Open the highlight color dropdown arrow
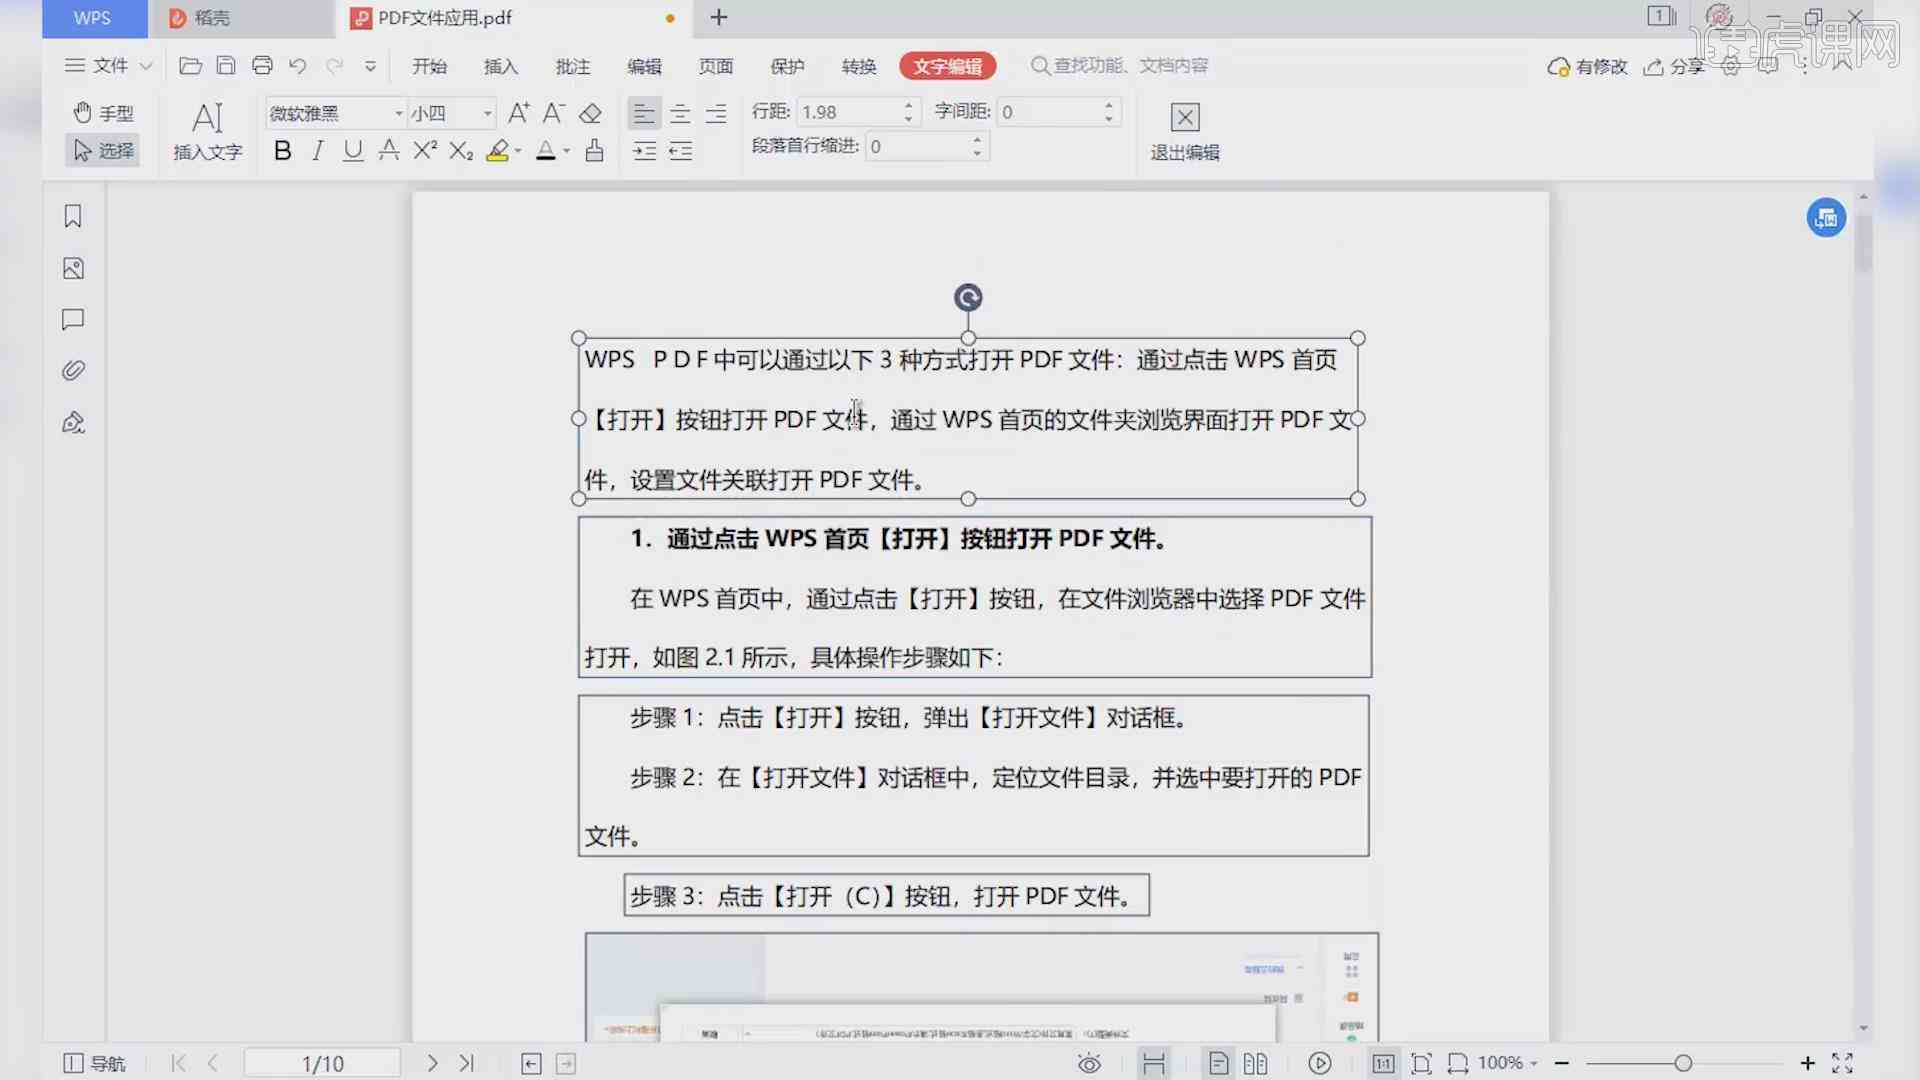Viewport: 1920px width, 1080px height. (x=518, y=151)
